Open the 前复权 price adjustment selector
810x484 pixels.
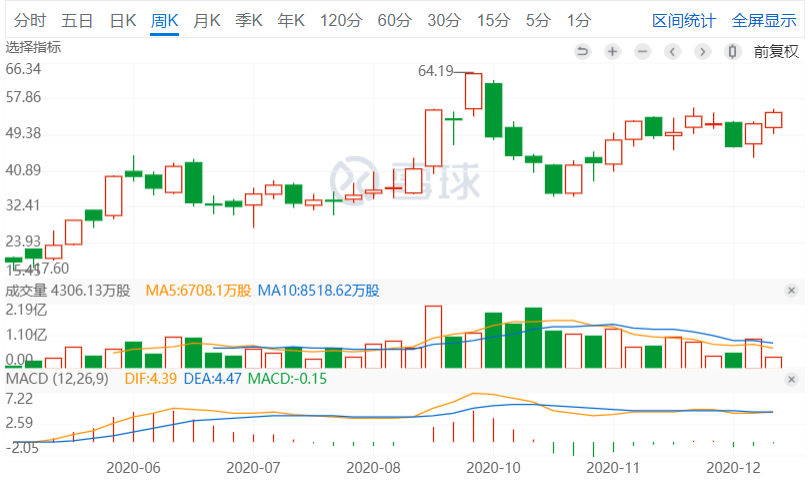click(776, 51)
